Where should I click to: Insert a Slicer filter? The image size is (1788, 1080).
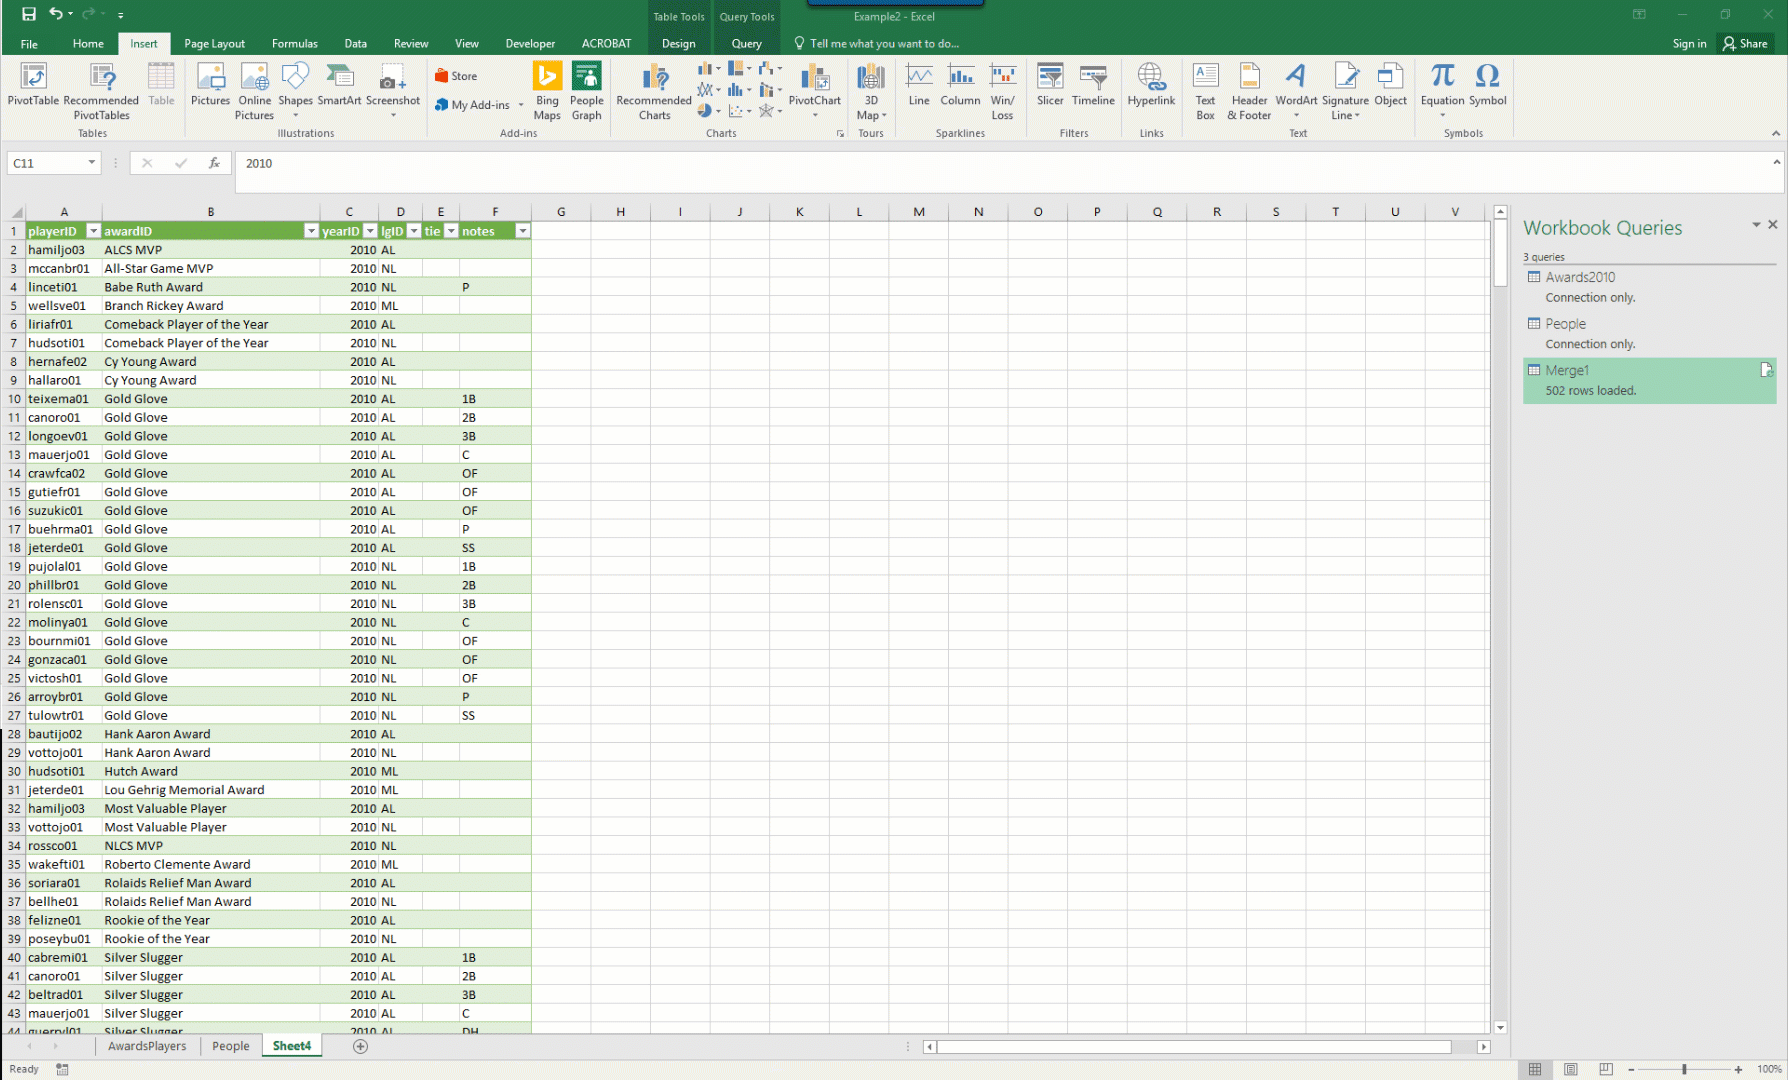tap(1050, 84)
